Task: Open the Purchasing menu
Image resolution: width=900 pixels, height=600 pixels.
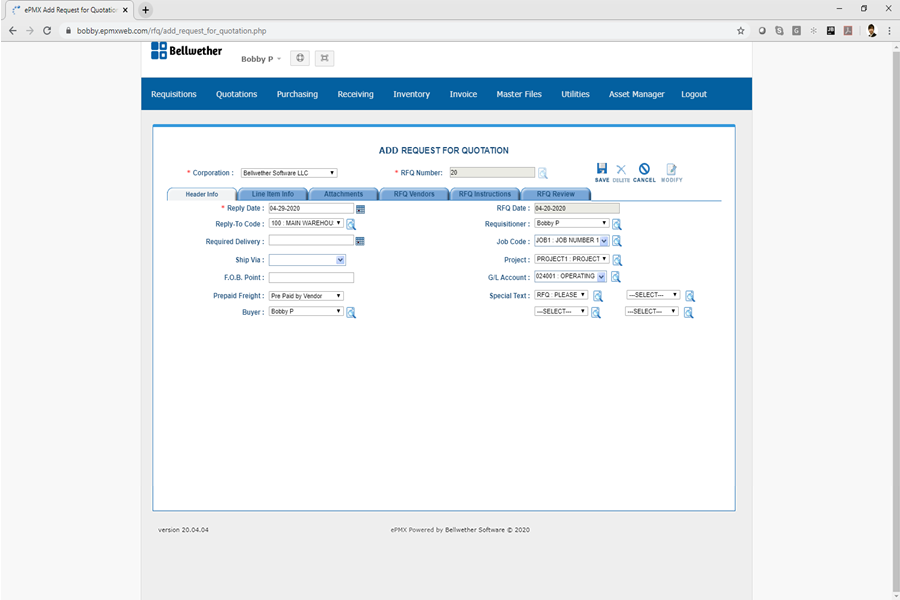Action: [x=297, y=94]
